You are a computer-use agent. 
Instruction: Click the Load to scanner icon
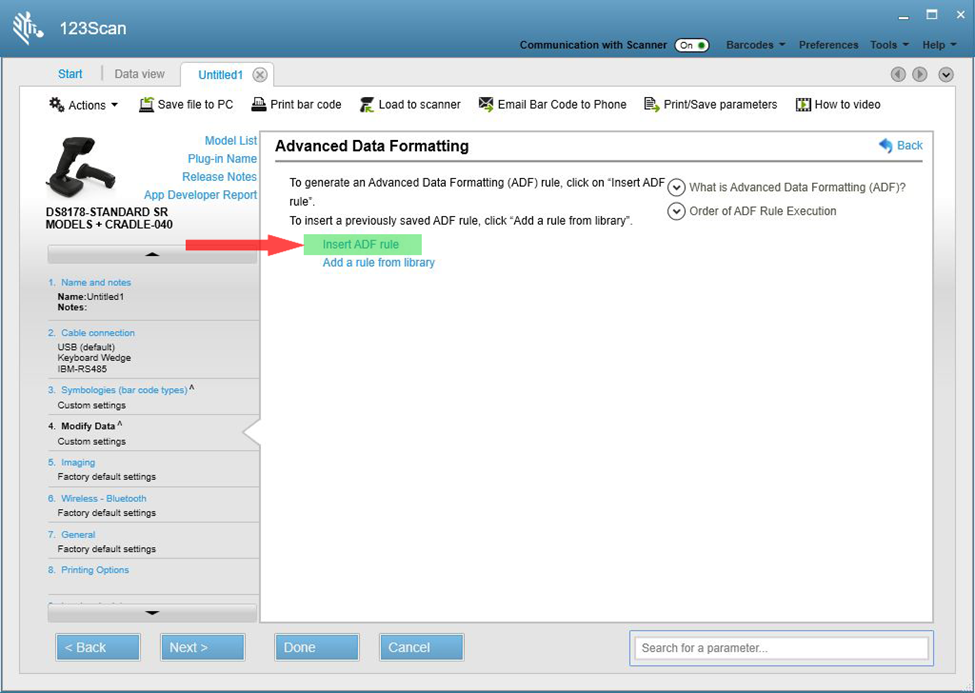[x=367, y=105]
